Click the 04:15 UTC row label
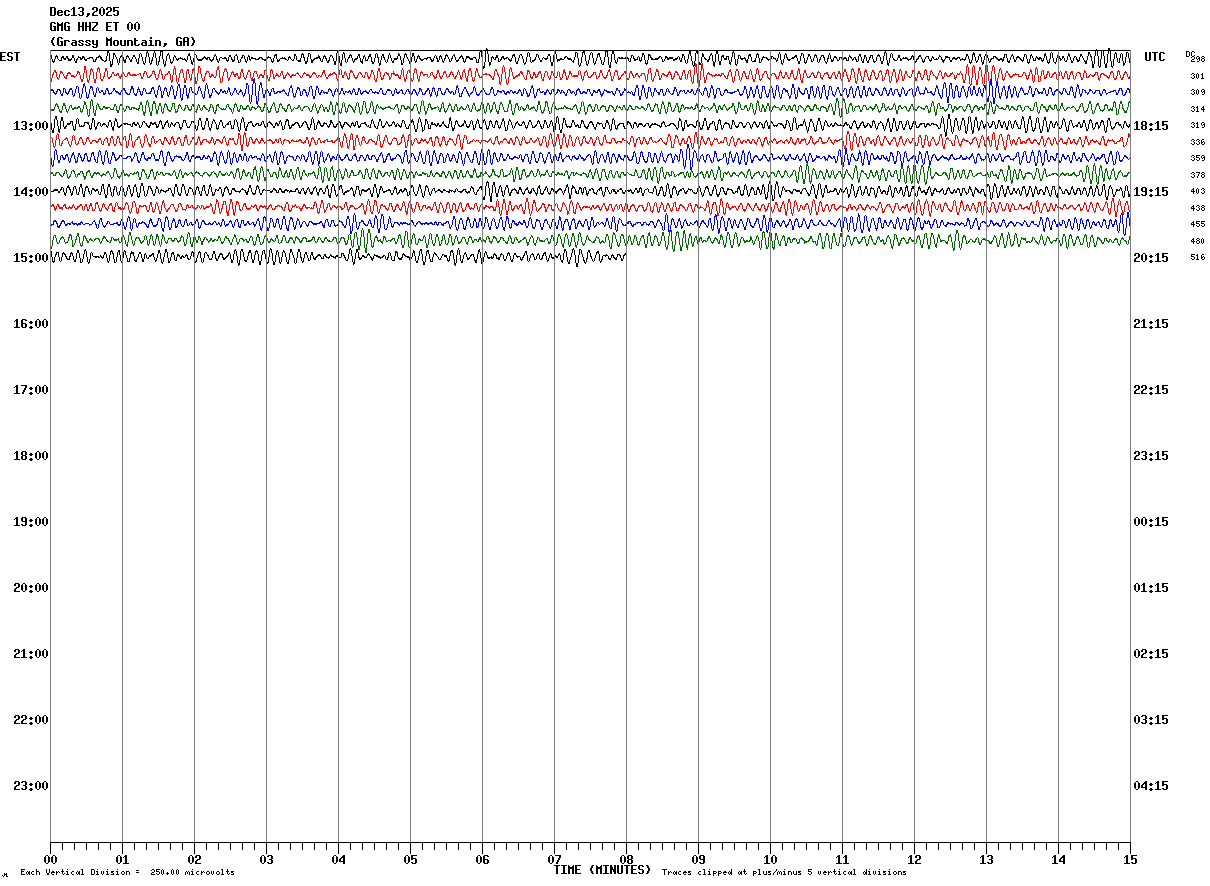 pyautogui.click(x=1150, y=786)
